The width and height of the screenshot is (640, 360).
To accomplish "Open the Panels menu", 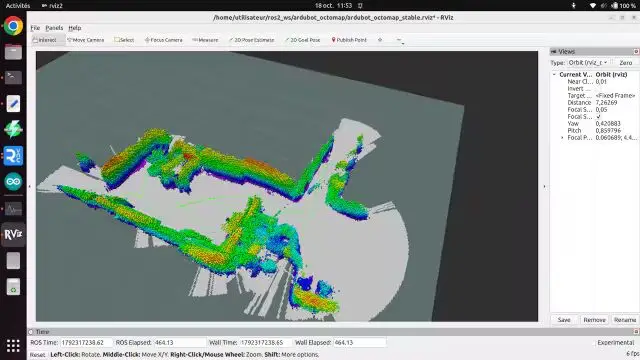I will click(54, 28).
